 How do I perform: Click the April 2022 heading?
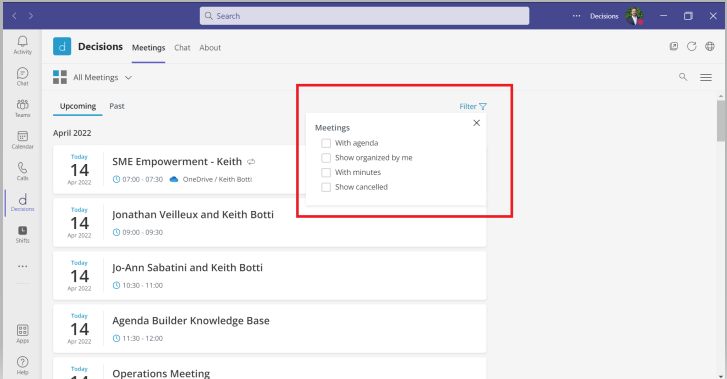tap(72, 133)
